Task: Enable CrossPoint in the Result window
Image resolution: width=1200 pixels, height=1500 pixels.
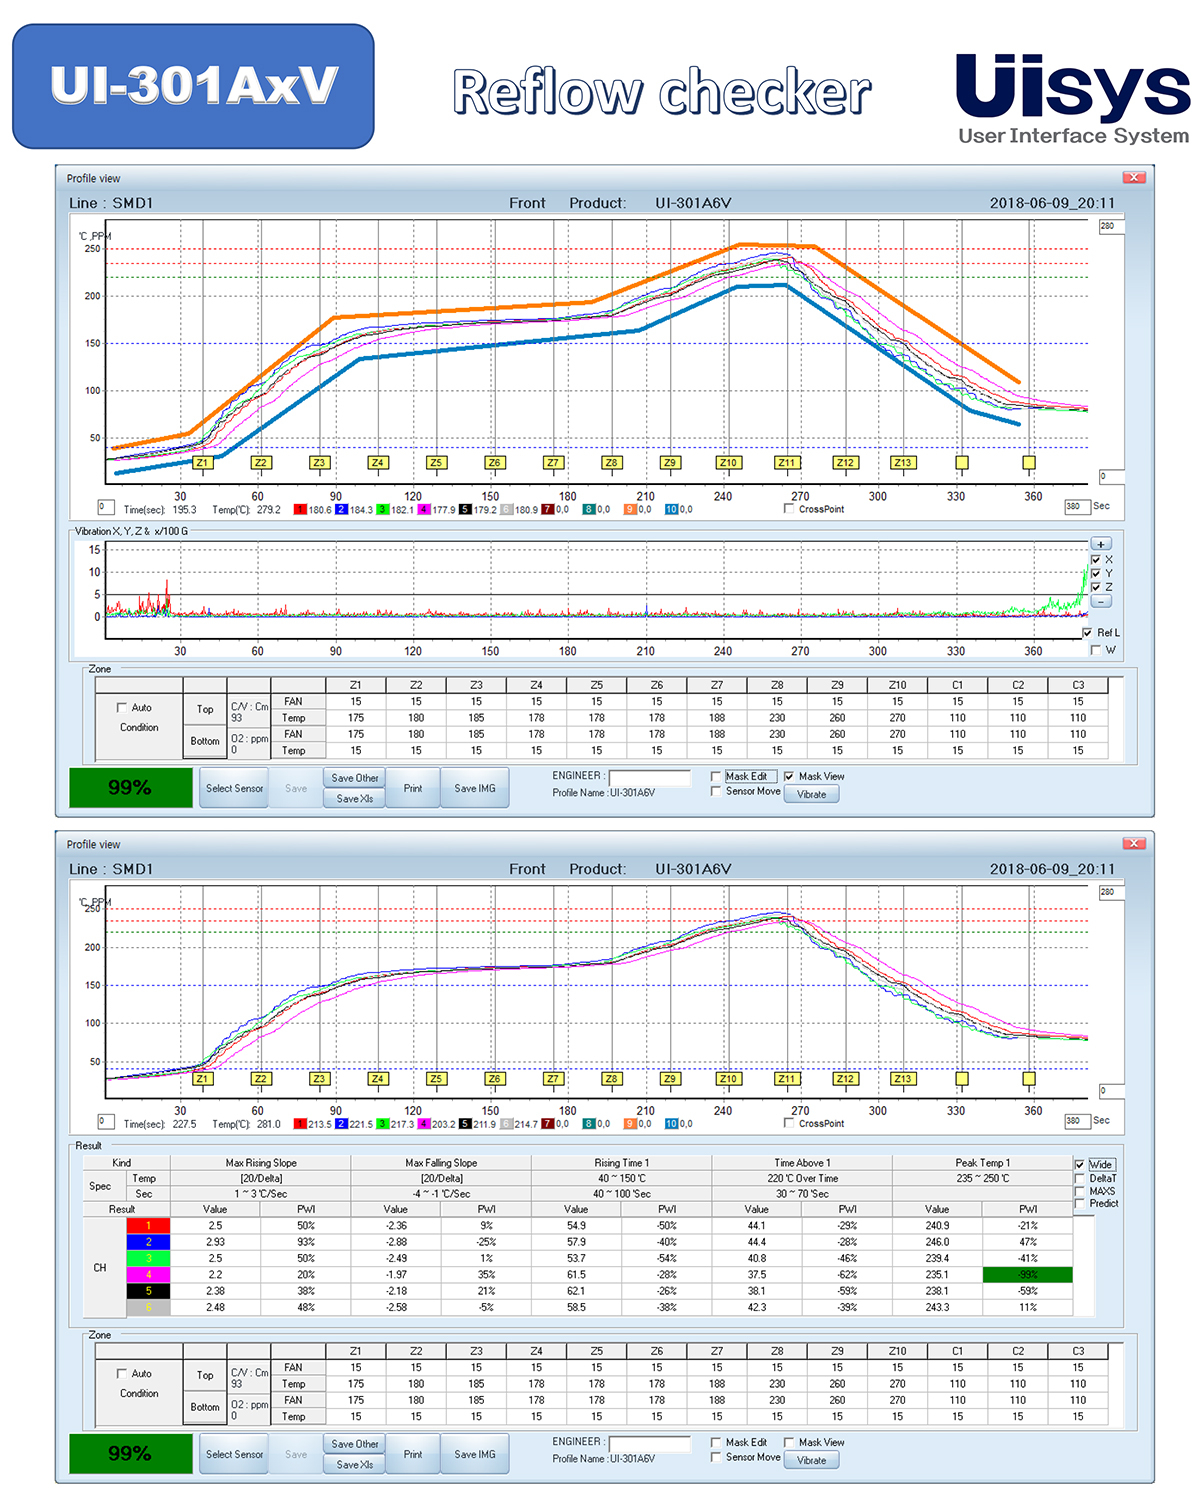Action: pos(790,1123)
